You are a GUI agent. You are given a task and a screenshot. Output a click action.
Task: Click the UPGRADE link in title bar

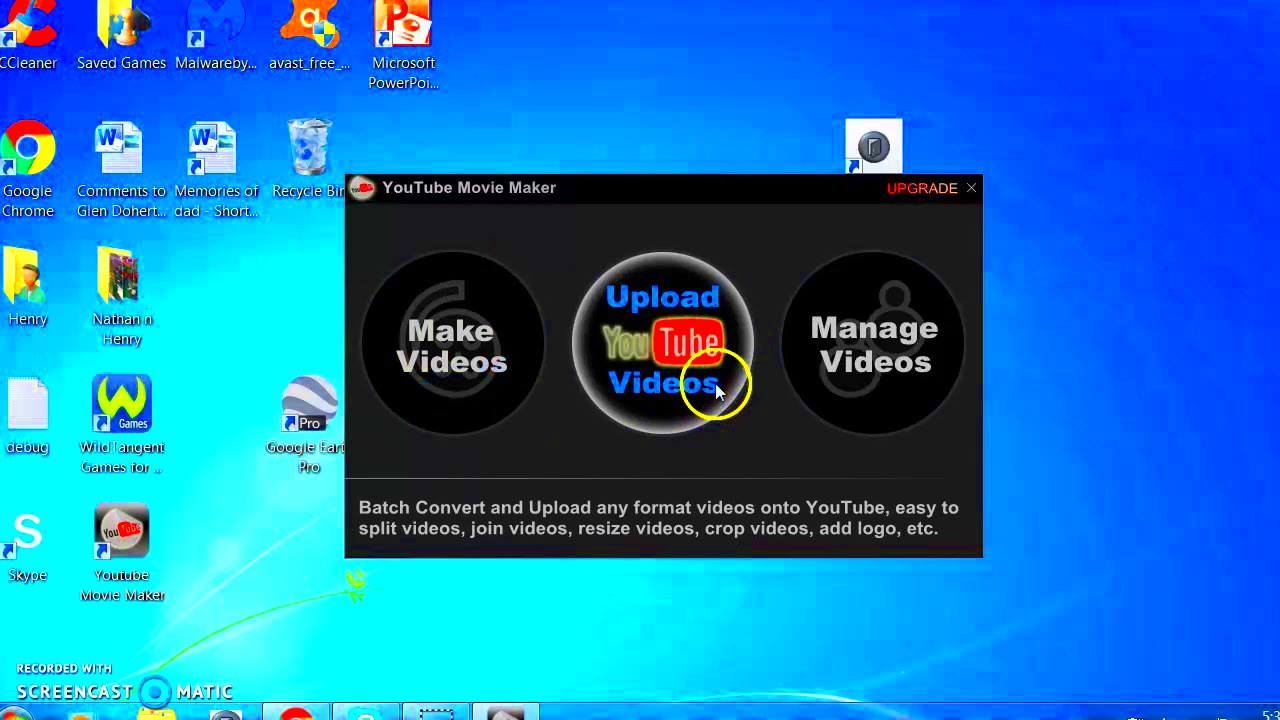[922, 188]
